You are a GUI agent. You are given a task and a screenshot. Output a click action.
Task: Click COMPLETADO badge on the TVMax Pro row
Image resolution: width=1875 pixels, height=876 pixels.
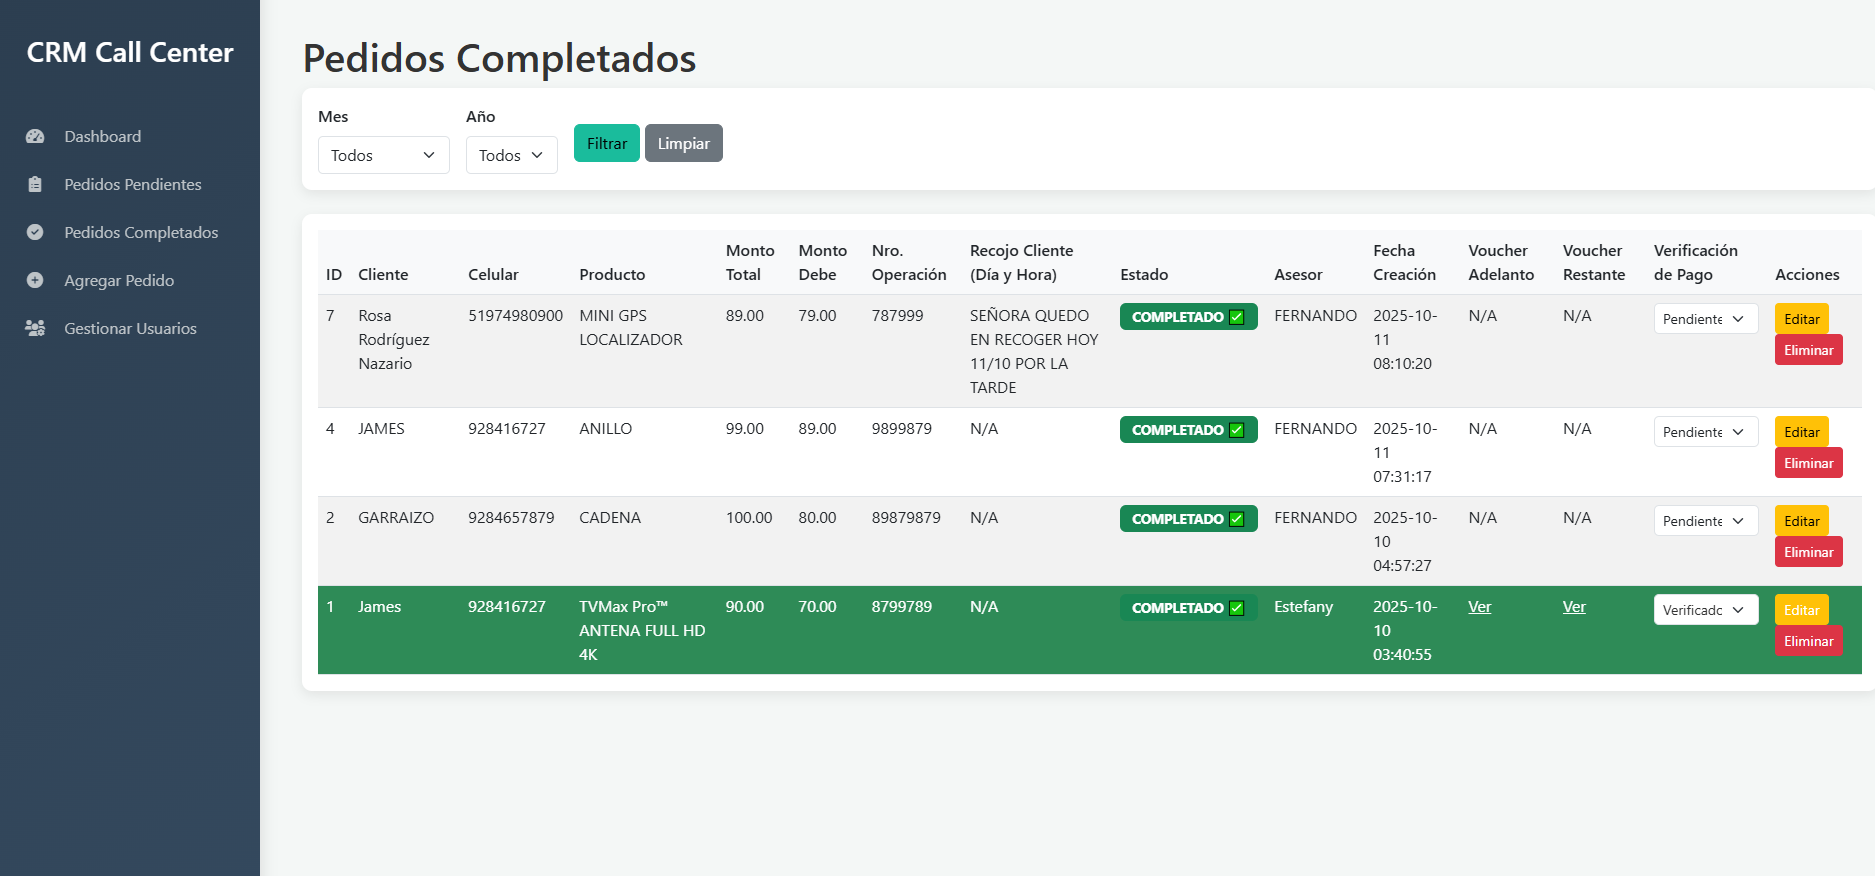[x=1187, y=608]
